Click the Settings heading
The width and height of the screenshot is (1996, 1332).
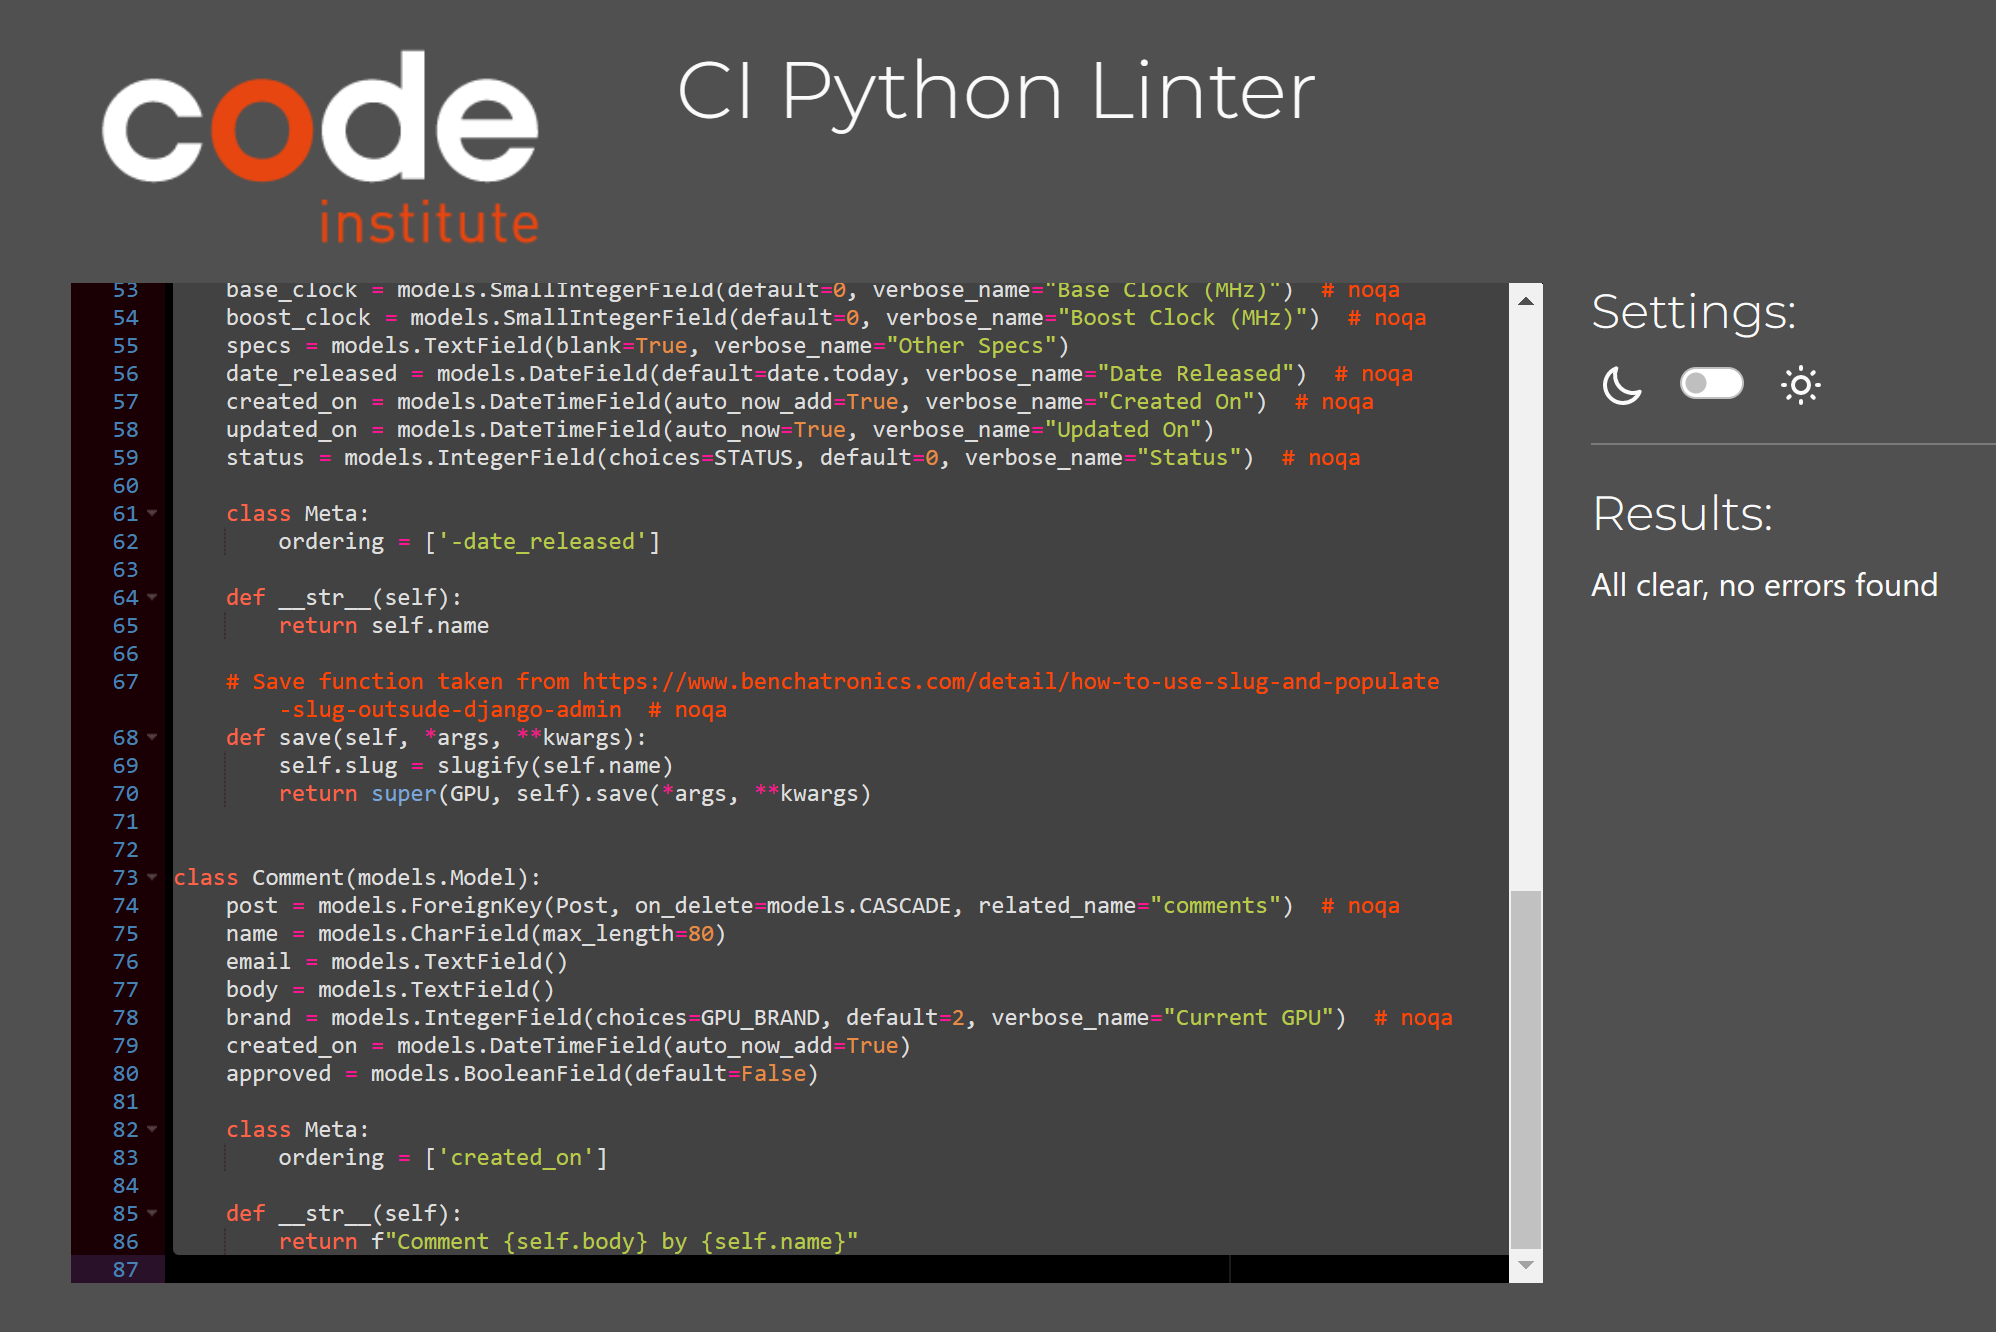pyautogui.click(x=1693, y=312)
